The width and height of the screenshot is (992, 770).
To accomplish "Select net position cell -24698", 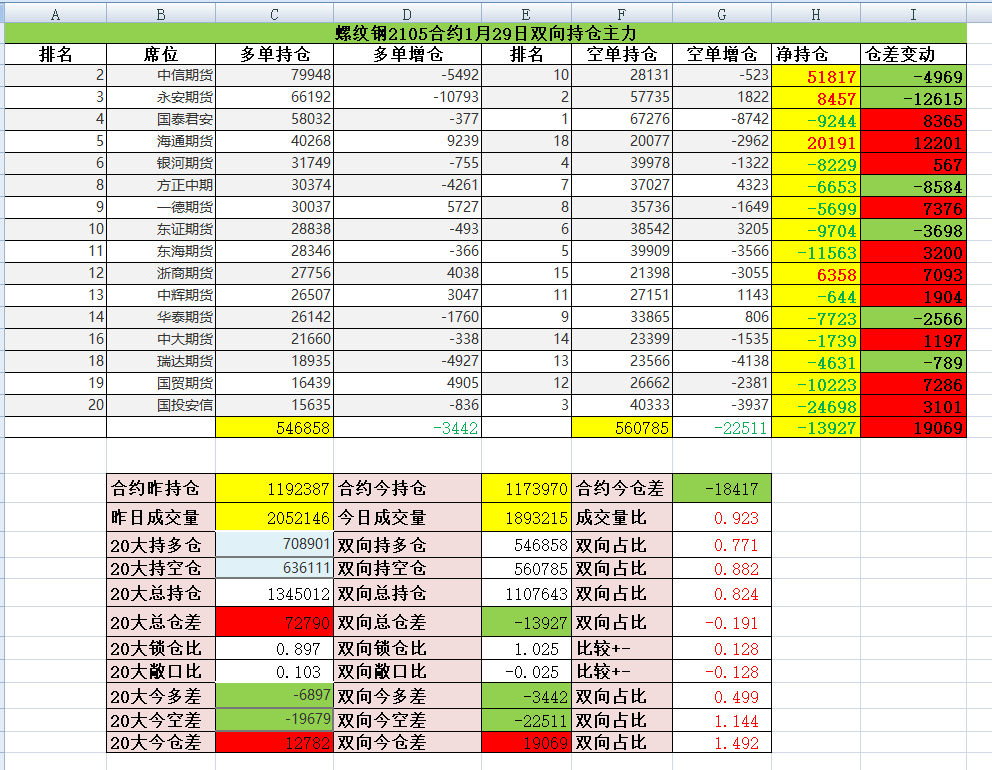I will pos(816,406).
